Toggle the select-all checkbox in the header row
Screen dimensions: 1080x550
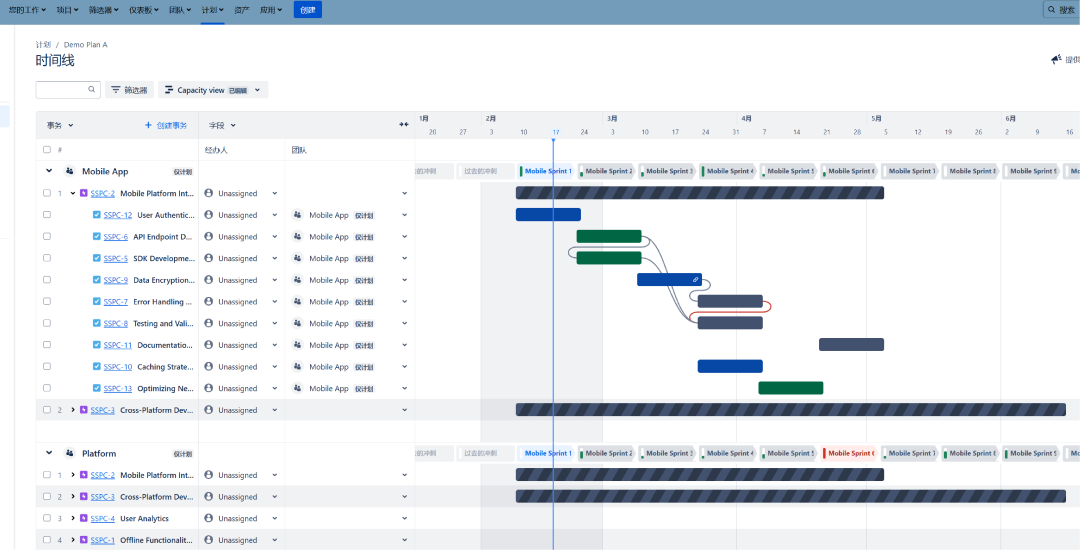pyautogui.click(x=47, y=149)
